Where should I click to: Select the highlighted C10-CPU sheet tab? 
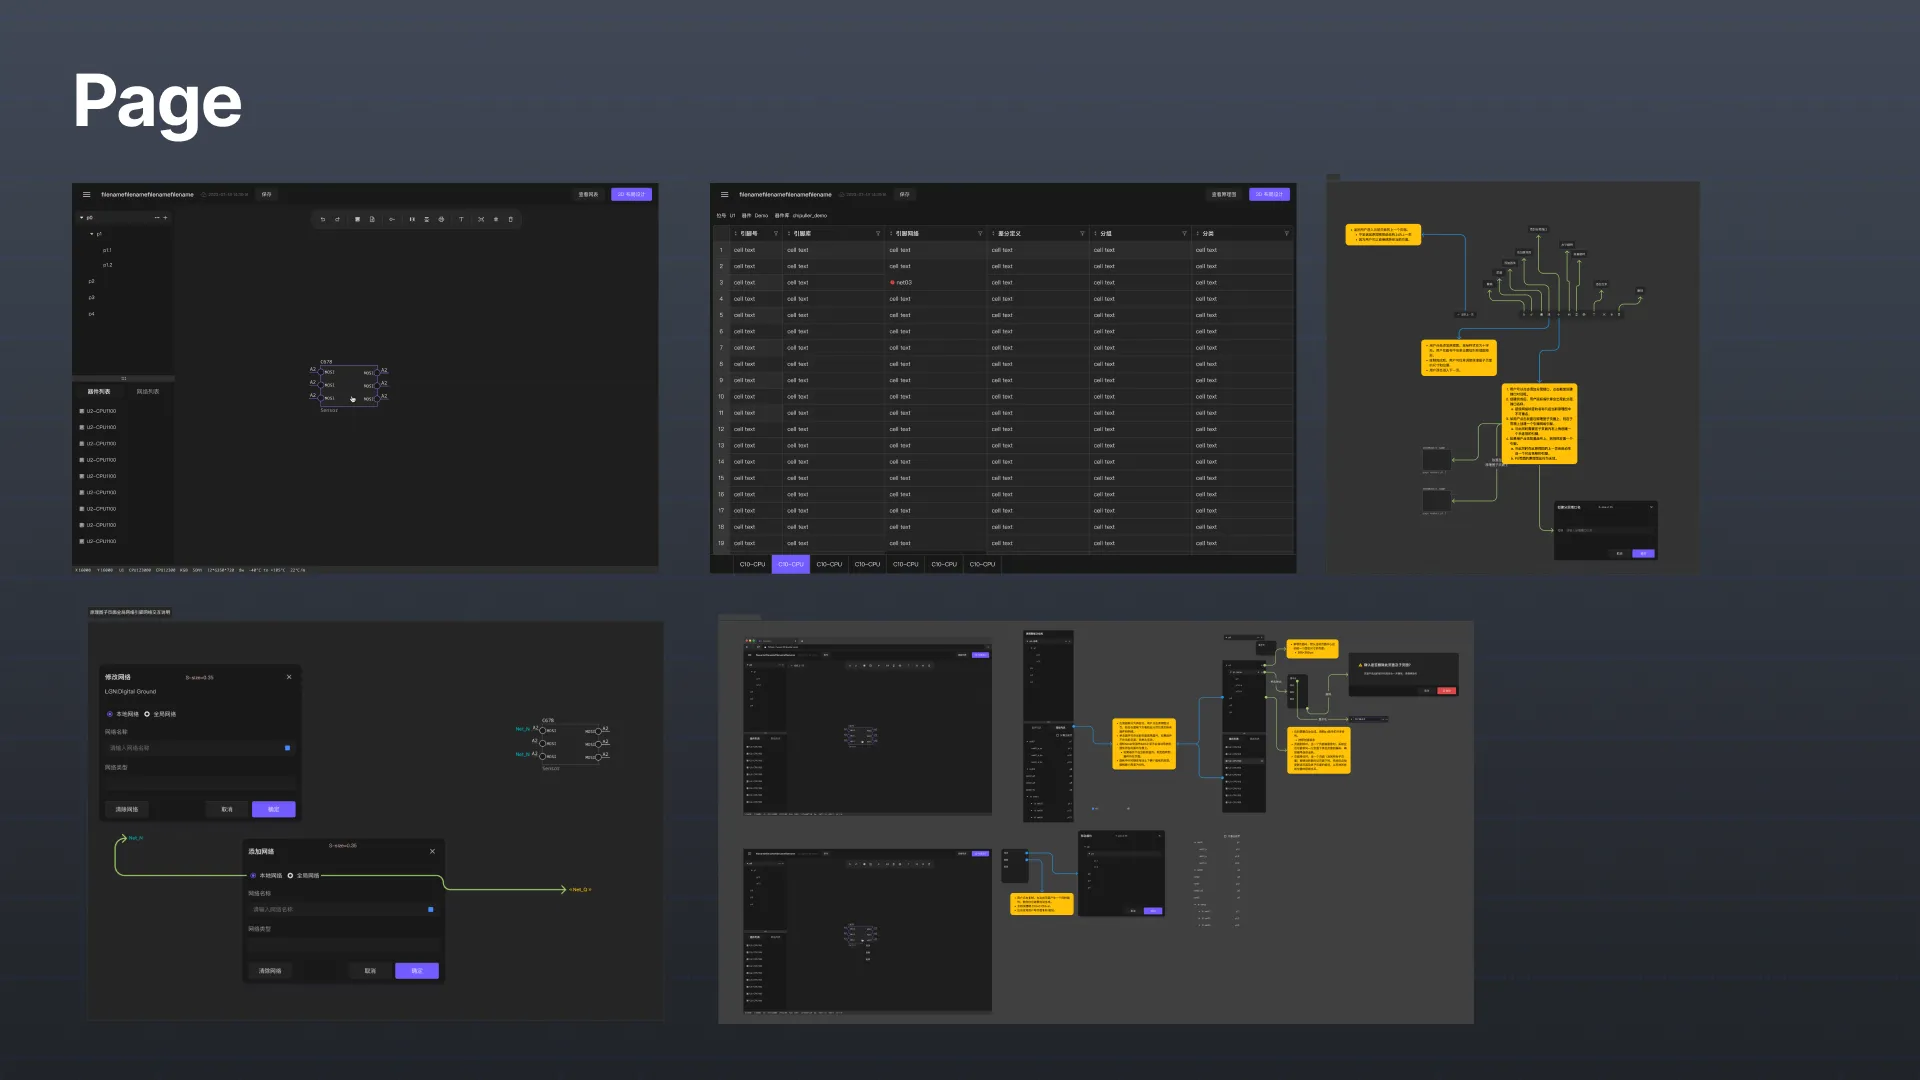[x=790, y=564]
